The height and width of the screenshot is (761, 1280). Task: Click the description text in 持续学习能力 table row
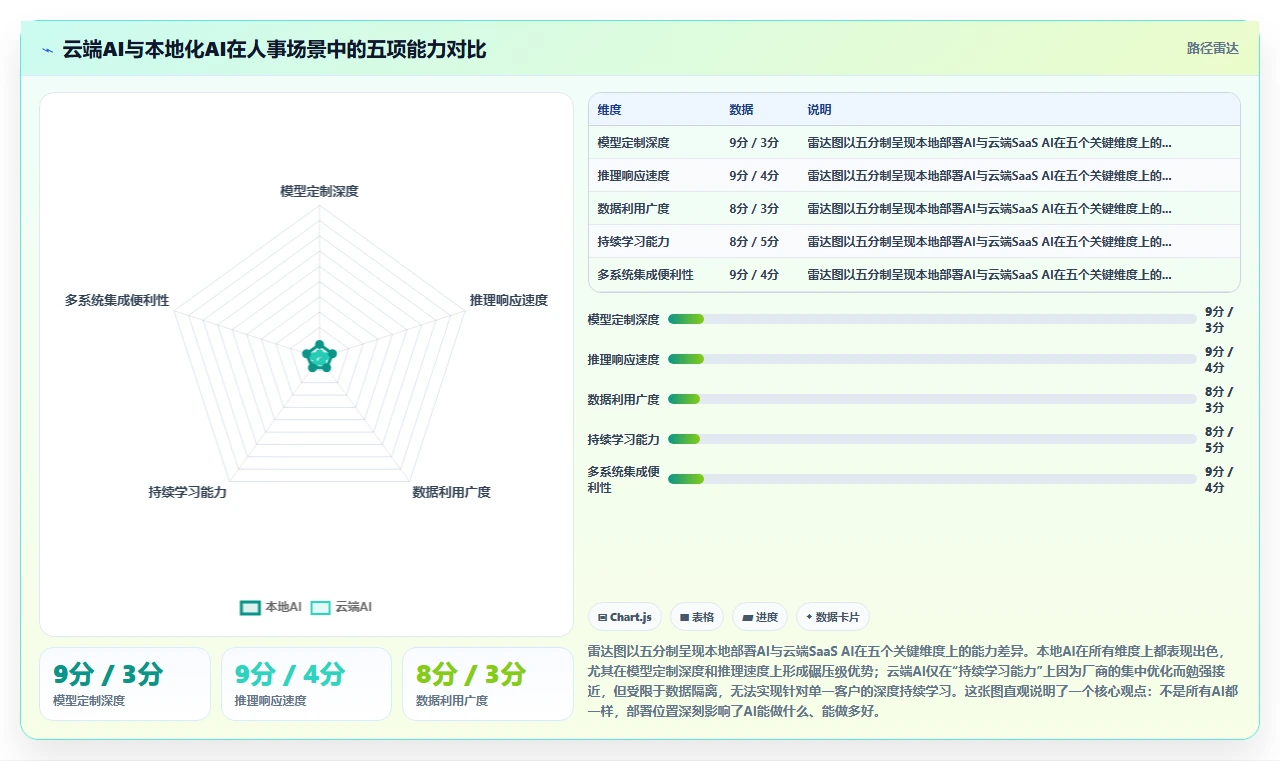click(x=990, y=242)
